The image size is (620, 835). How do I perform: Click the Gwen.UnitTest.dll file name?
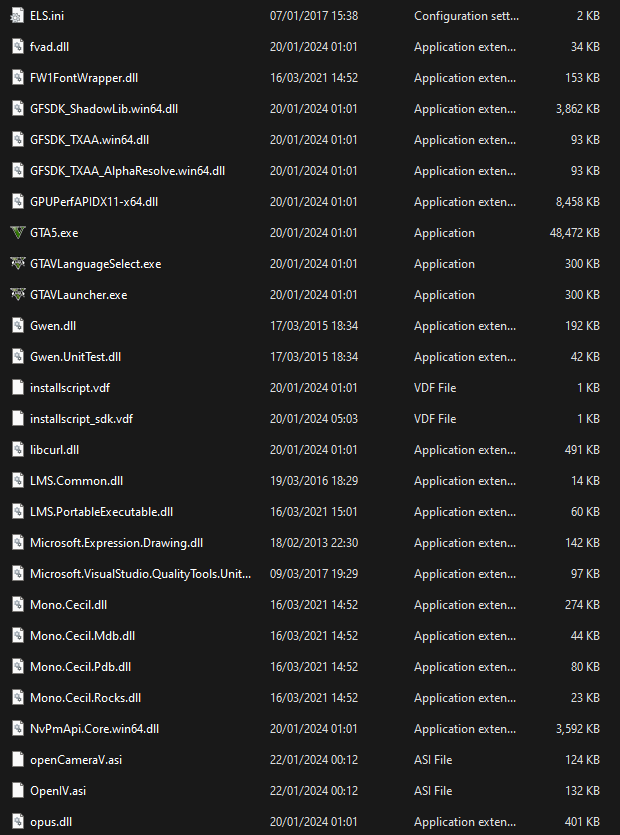click(76, 357)
